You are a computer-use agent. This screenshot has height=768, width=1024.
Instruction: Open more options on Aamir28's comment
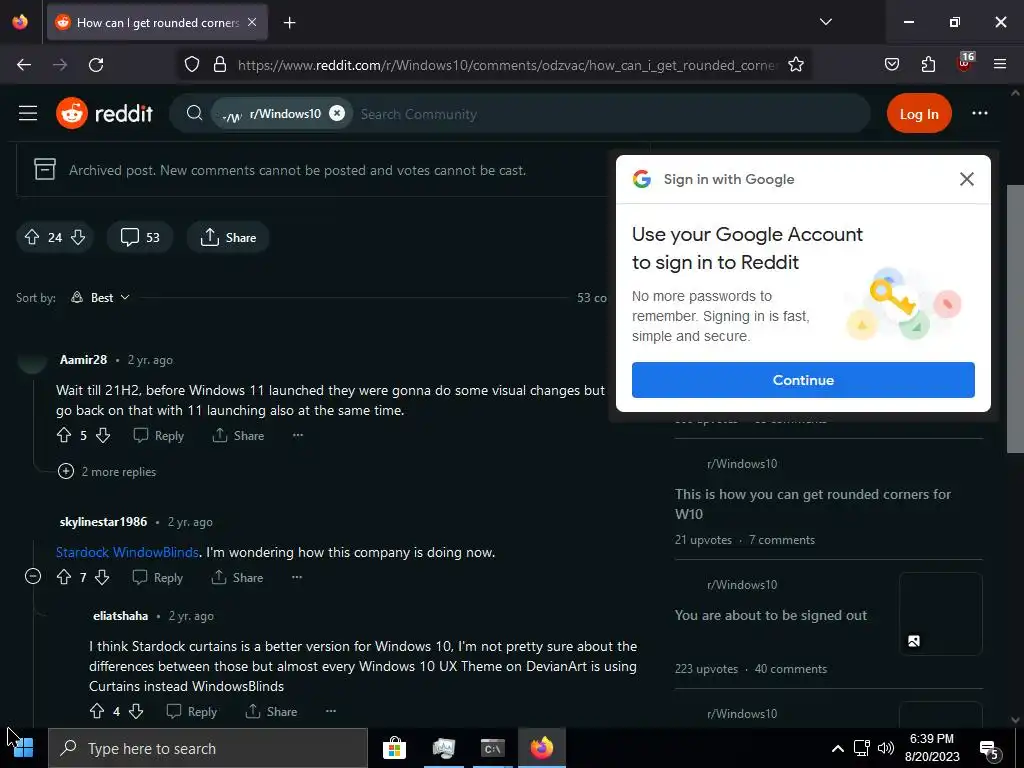[298, 435]
